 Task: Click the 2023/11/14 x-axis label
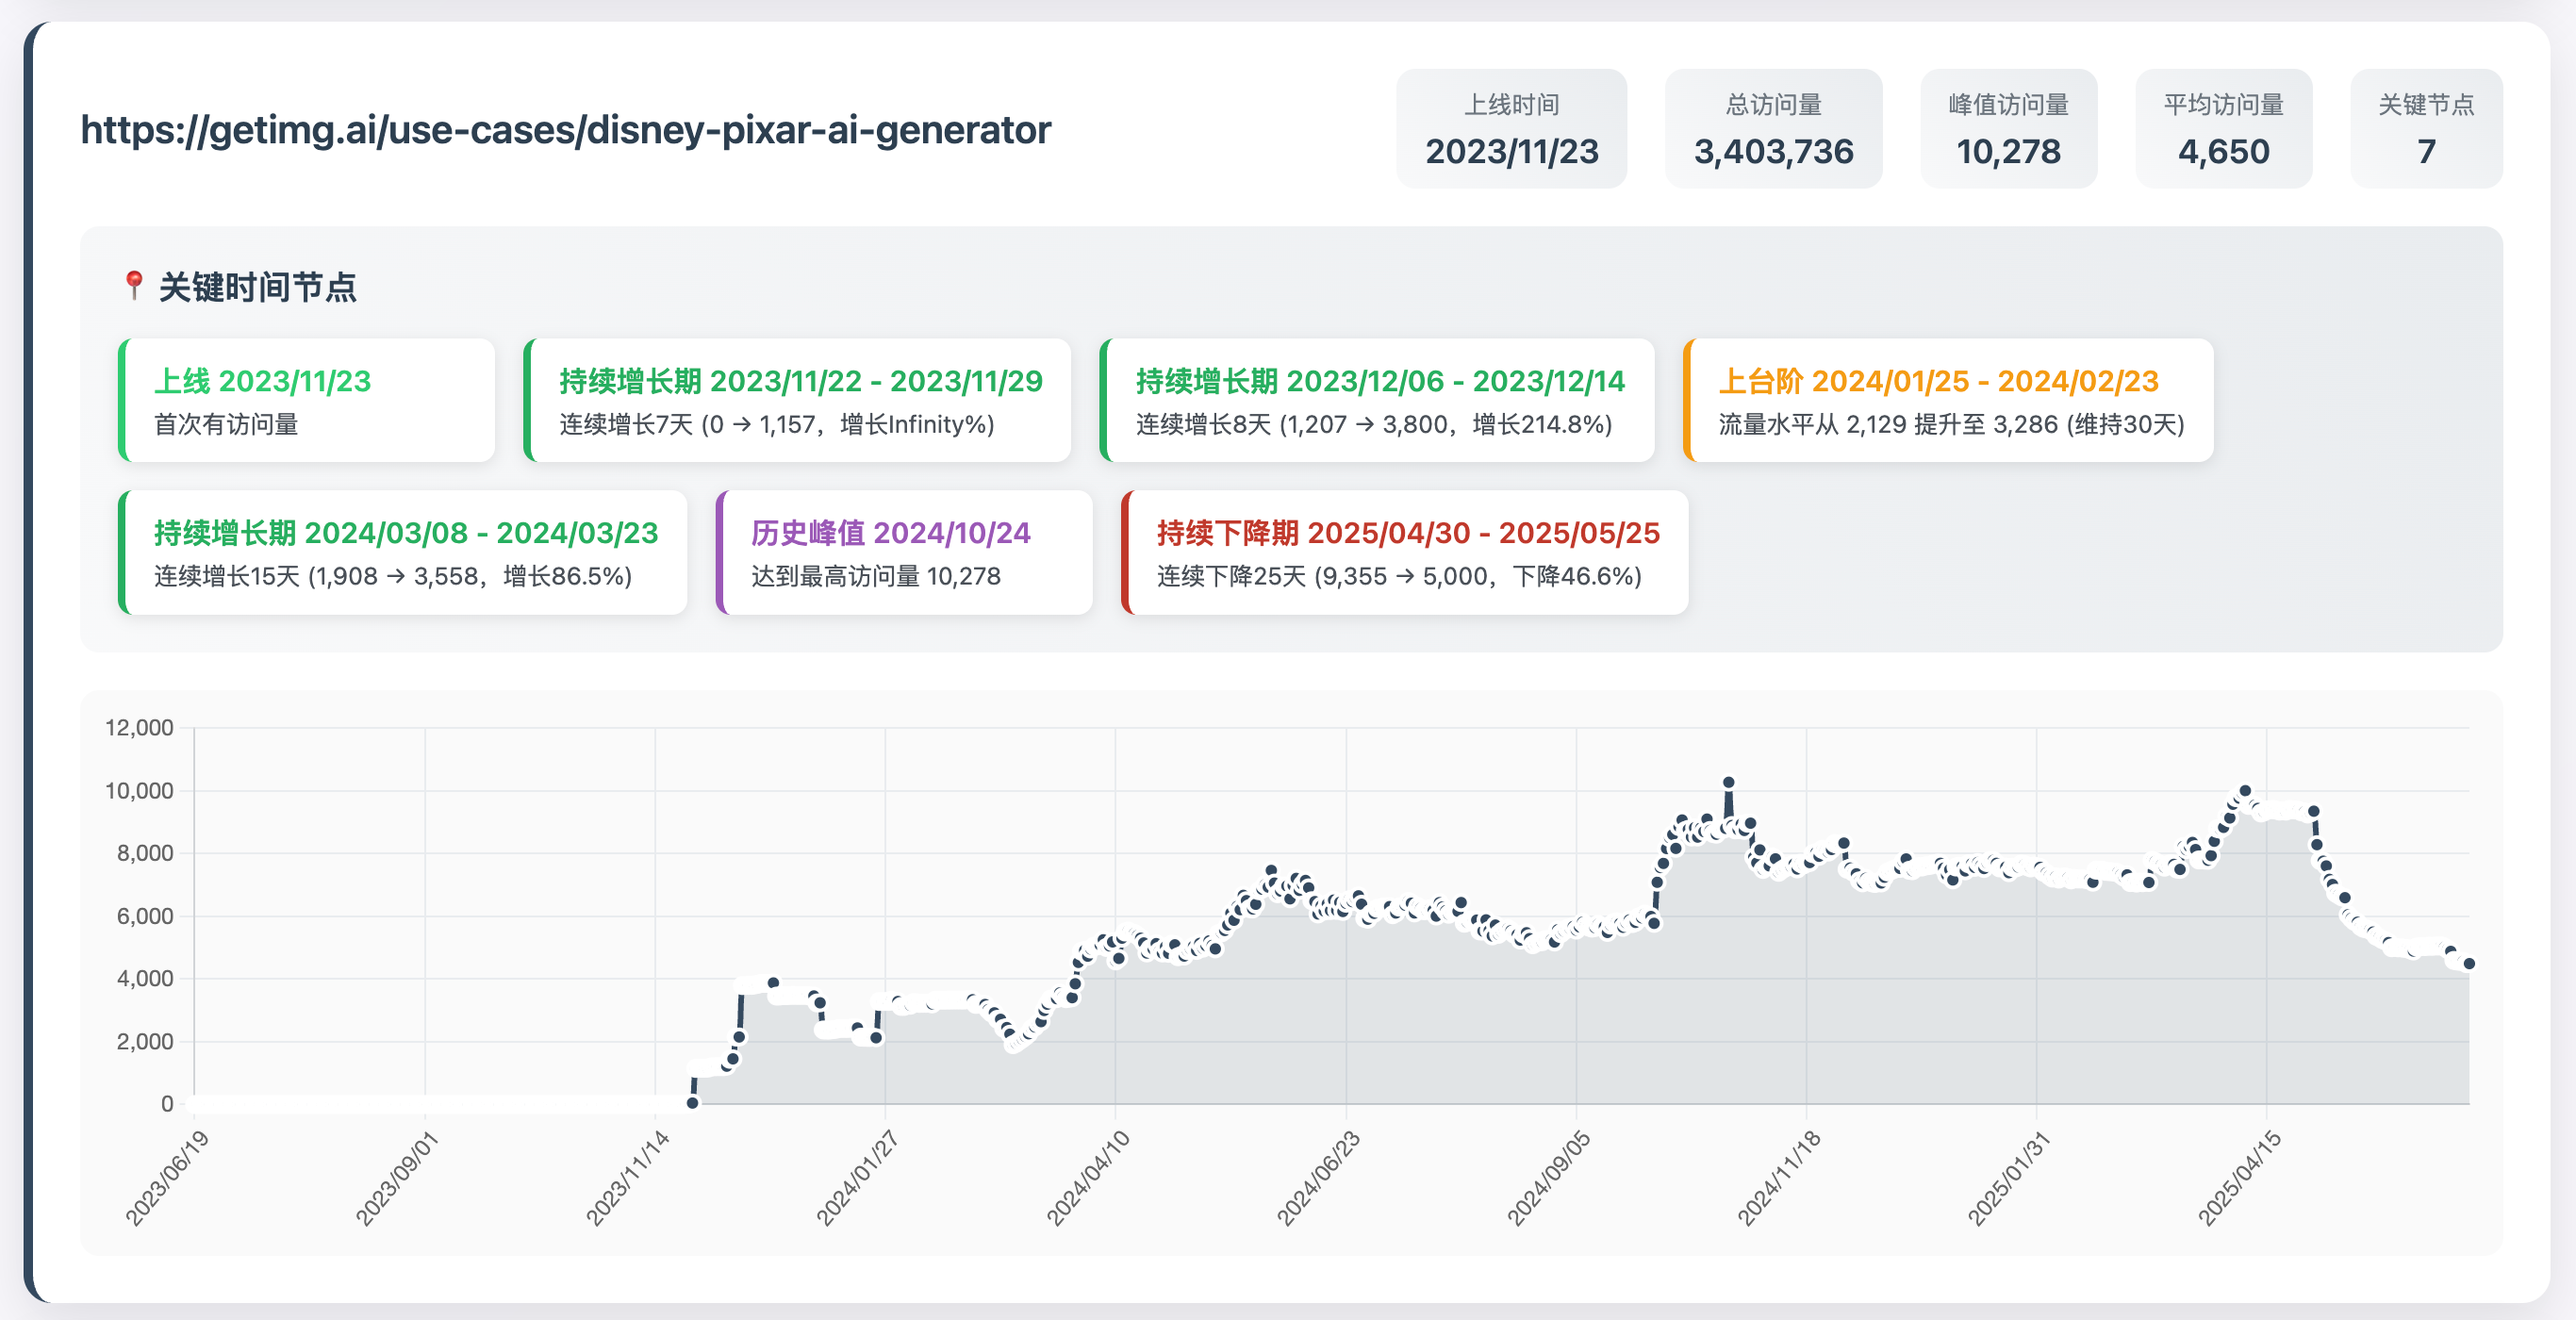click(x=627, y=1177)
